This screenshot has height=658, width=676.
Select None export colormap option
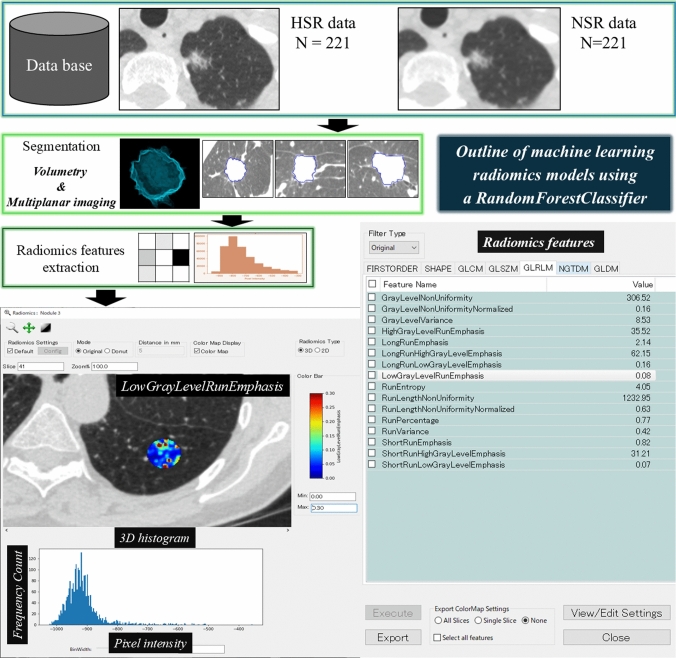[525, 620]
